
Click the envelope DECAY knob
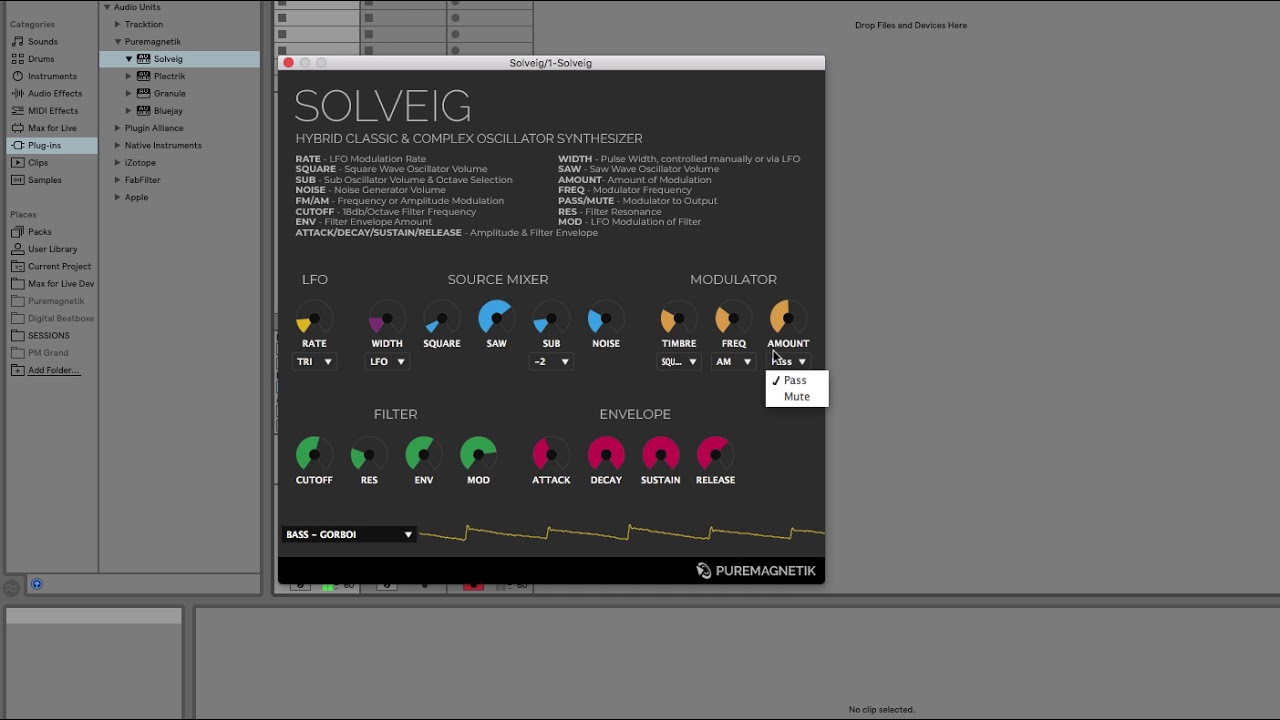[x=606, y=454]
